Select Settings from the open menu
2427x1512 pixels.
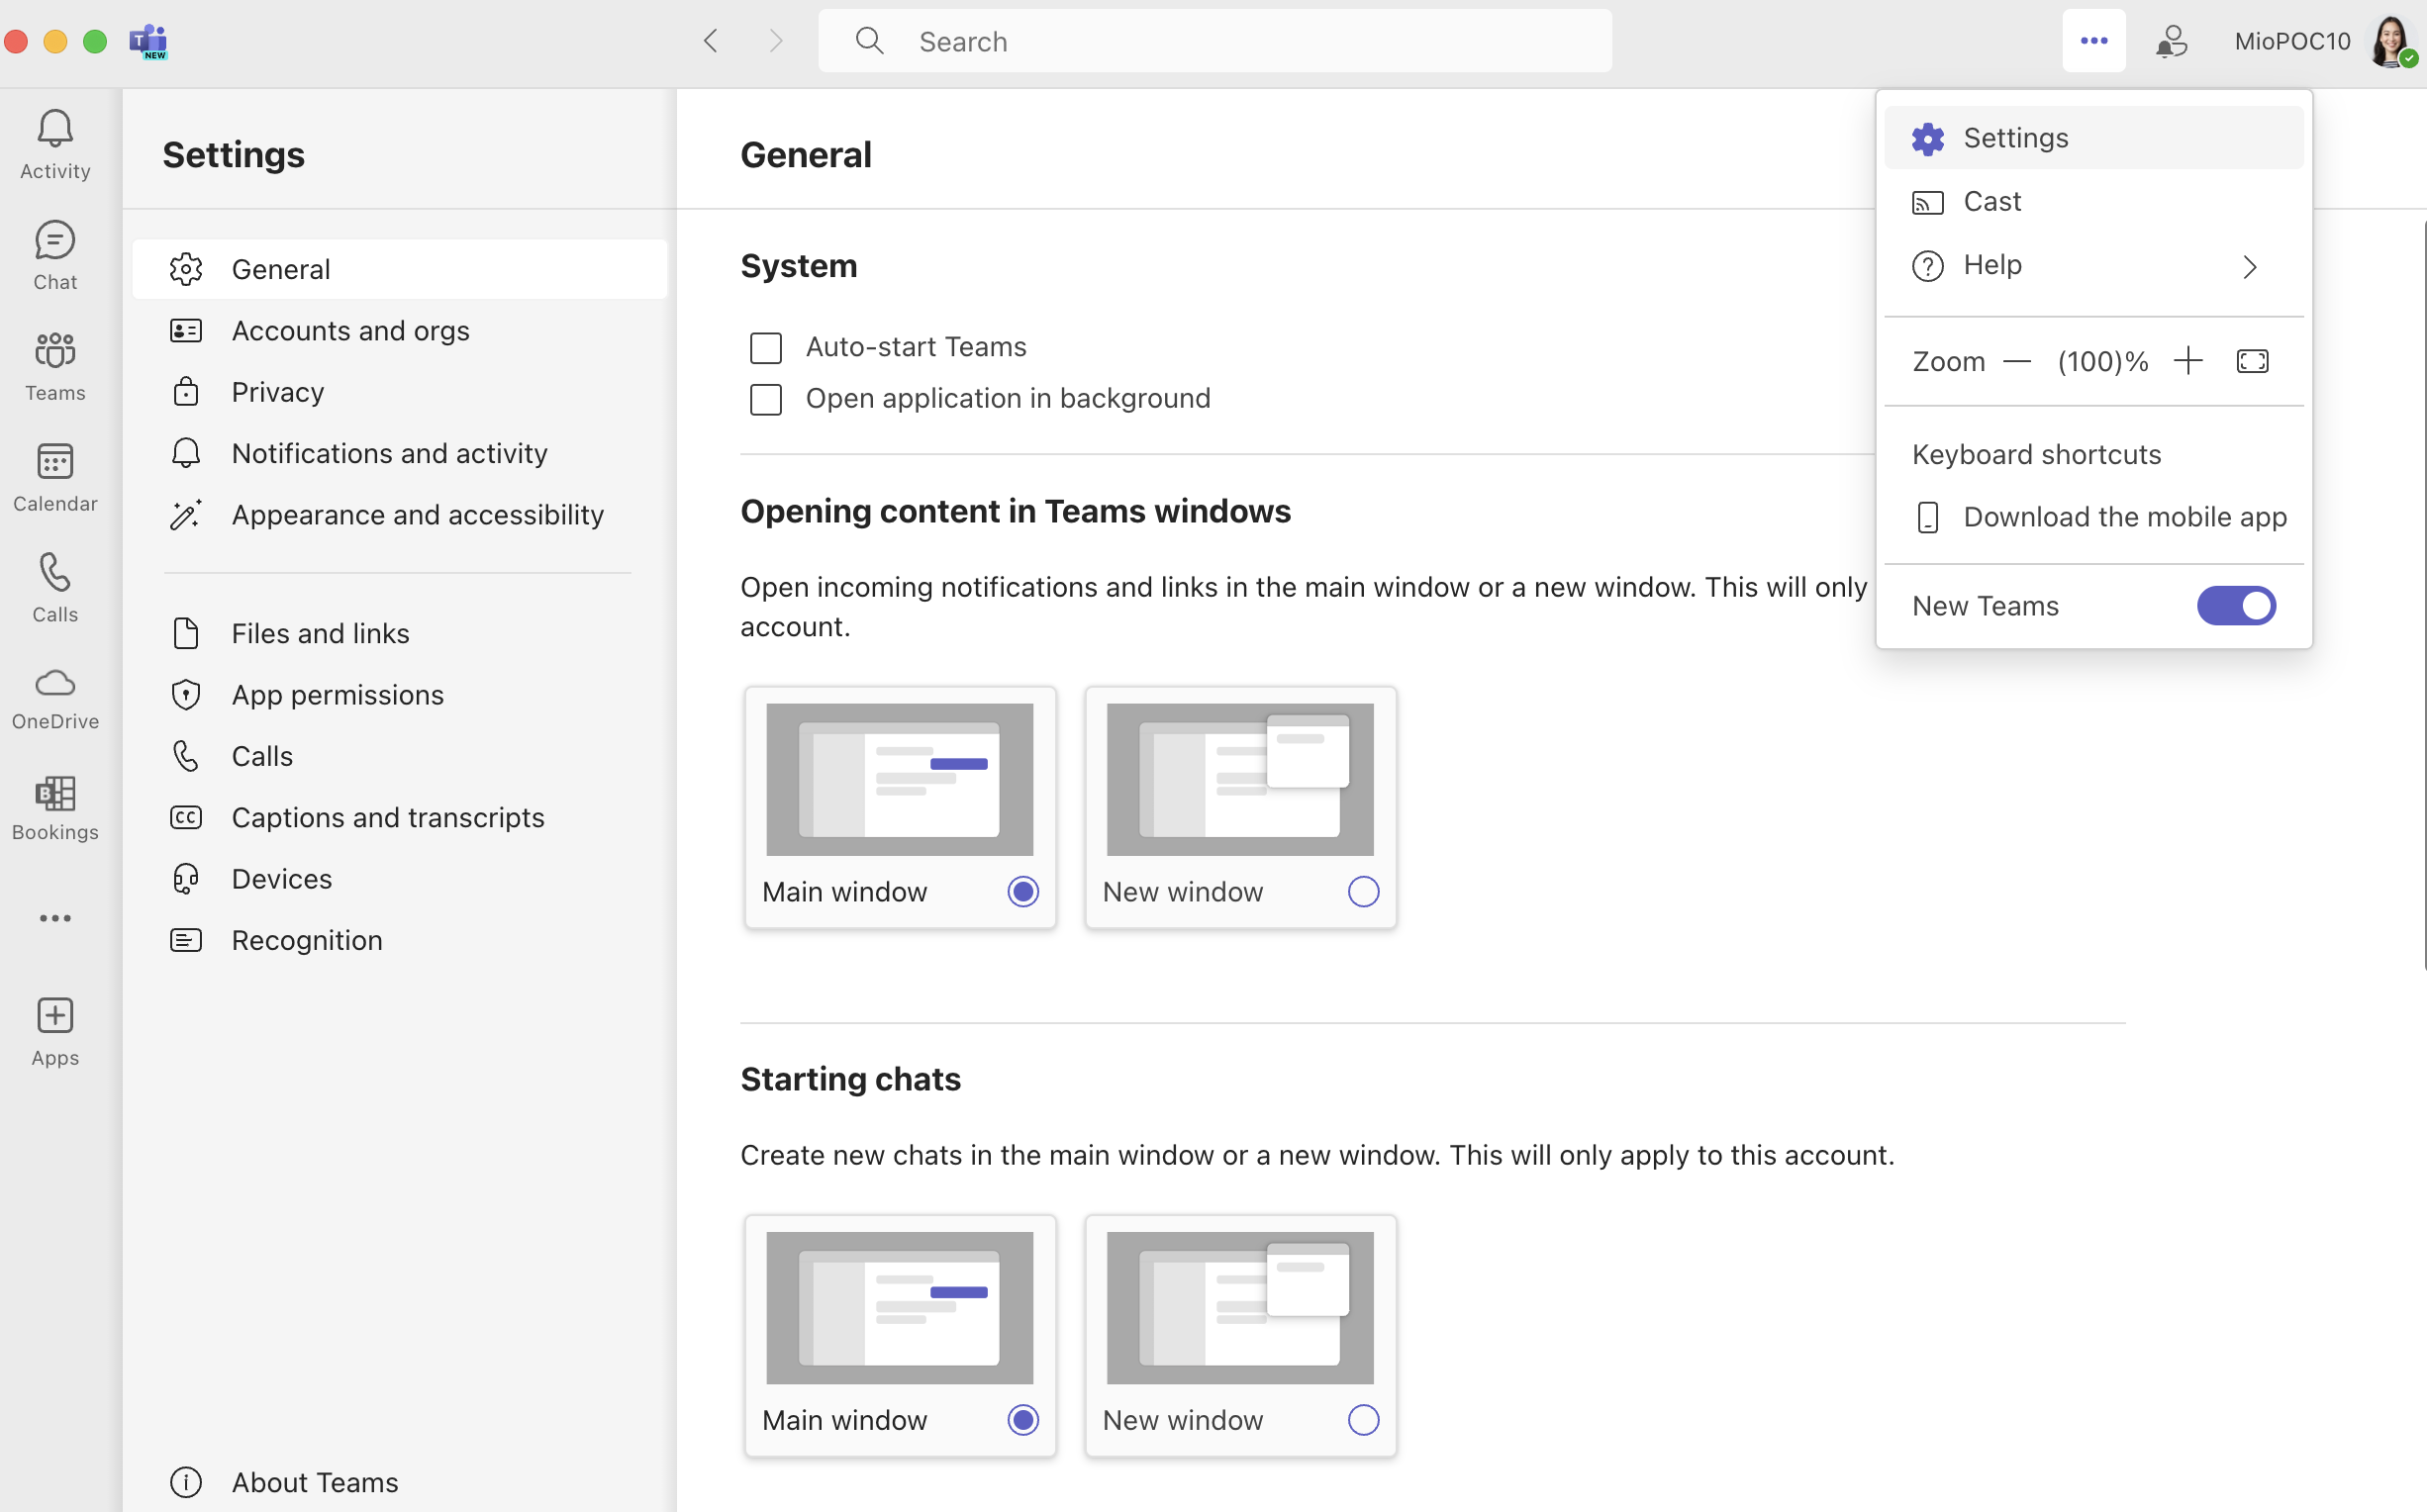[2015, 137]
